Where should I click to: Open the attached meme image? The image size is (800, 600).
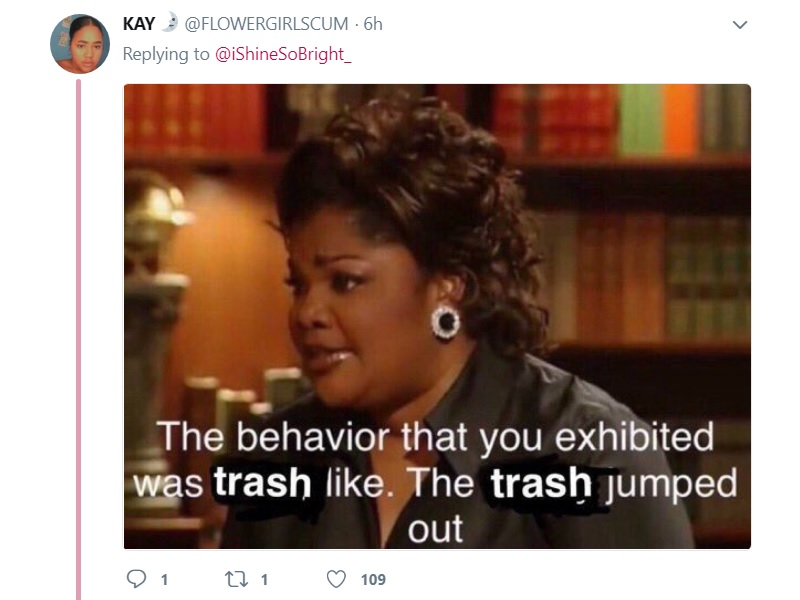click(x=437, y=316)
